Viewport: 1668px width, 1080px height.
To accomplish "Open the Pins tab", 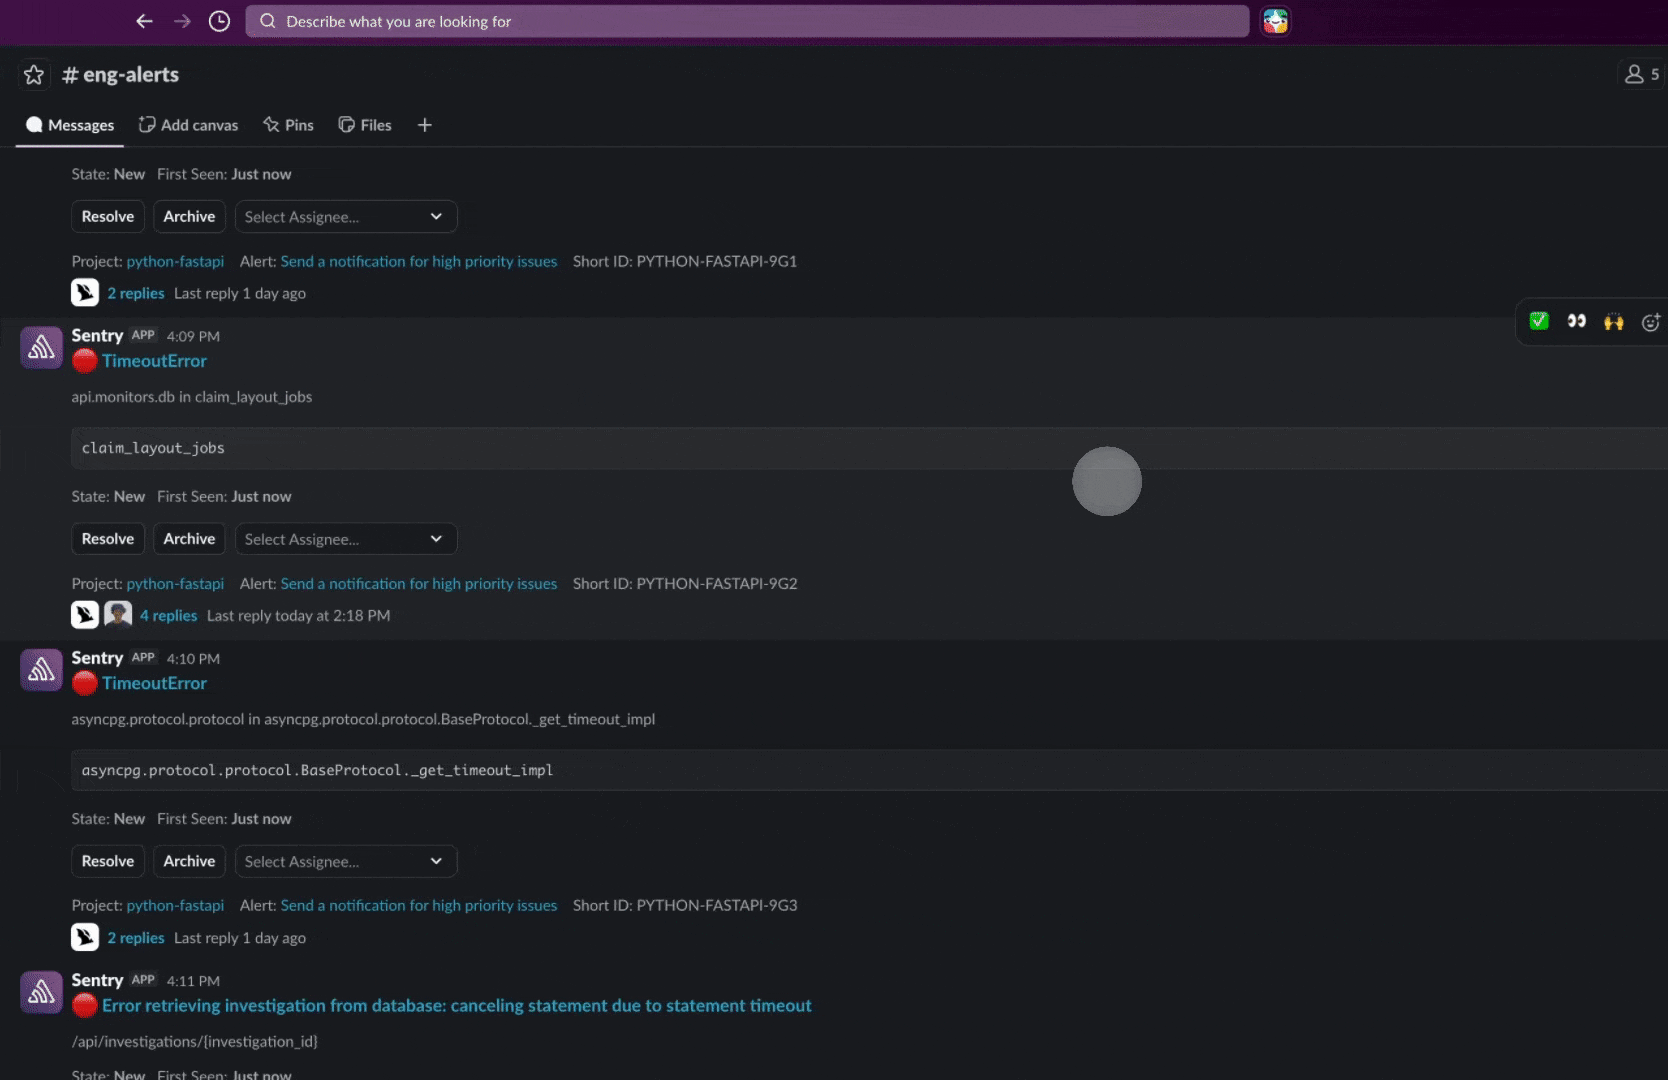I will [288, 125].
